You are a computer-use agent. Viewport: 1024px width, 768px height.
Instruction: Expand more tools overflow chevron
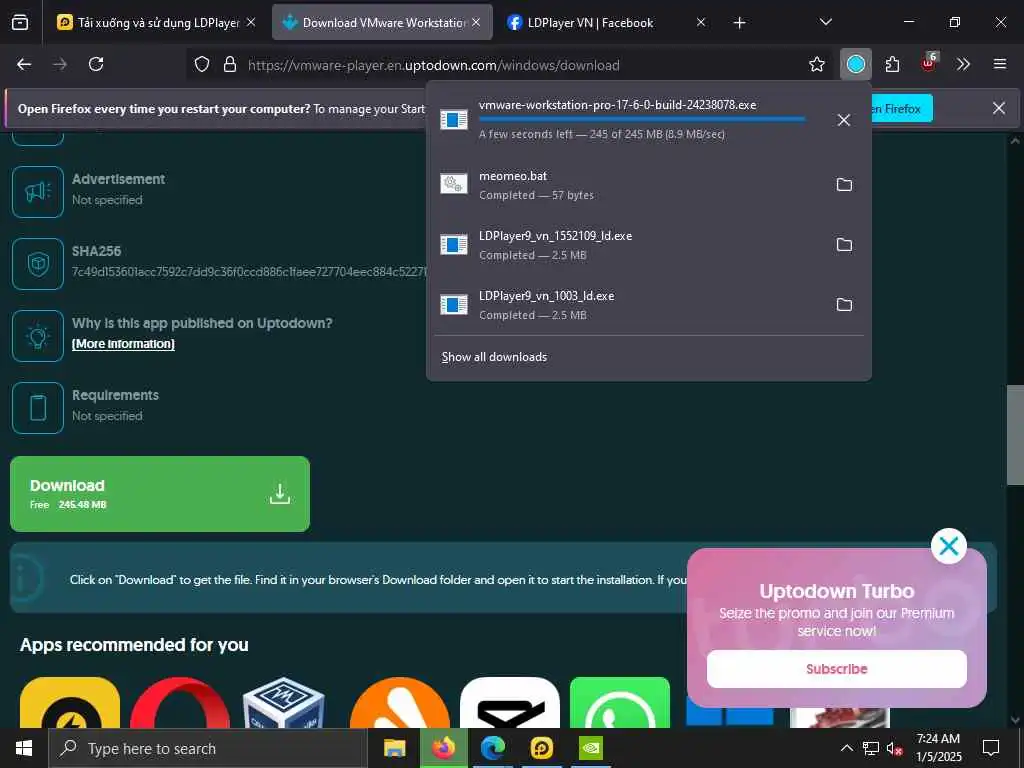(x=963, y=64)
